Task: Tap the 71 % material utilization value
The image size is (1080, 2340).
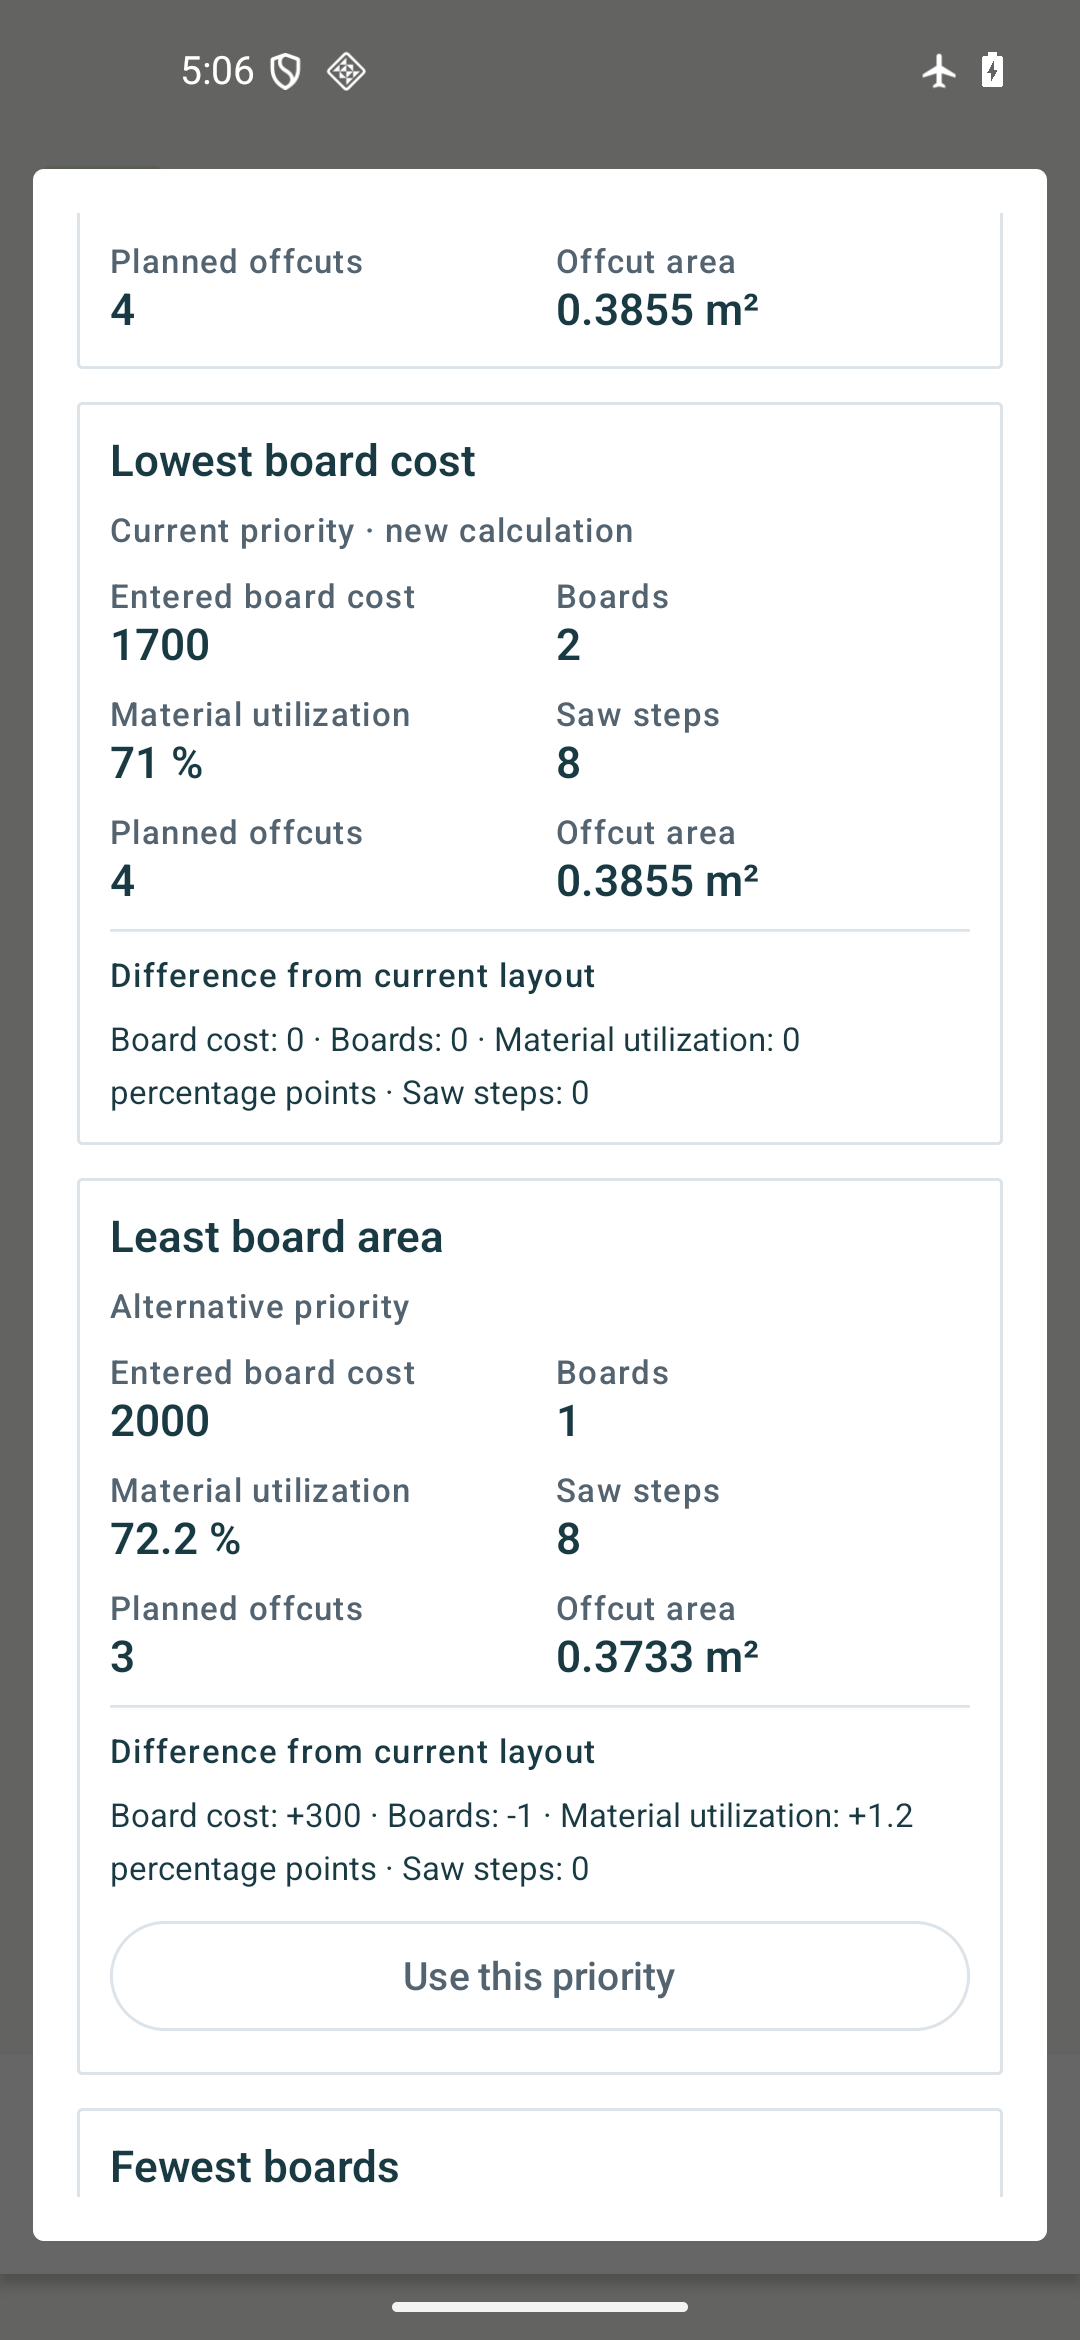Action: click(x=157, y=763)
